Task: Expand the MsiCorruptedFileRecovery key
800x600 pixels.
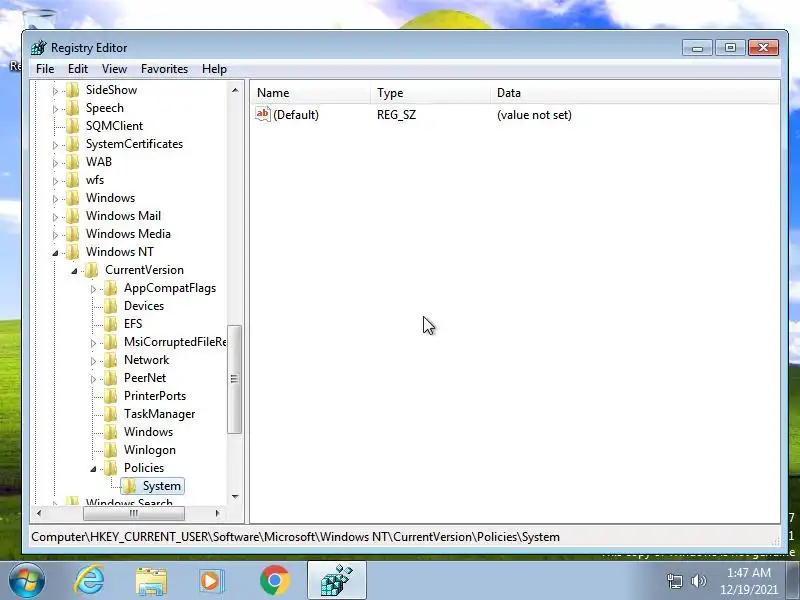Action: [93, 343]
